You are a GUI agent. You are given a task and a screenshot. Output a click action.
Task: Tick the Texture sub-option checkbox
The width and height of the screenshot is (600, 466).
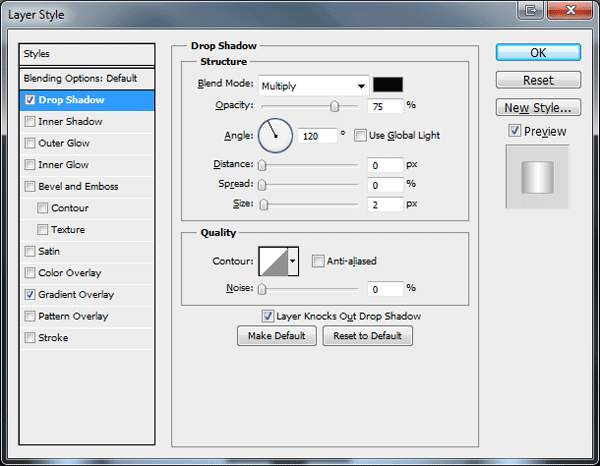tap(42, 230)
